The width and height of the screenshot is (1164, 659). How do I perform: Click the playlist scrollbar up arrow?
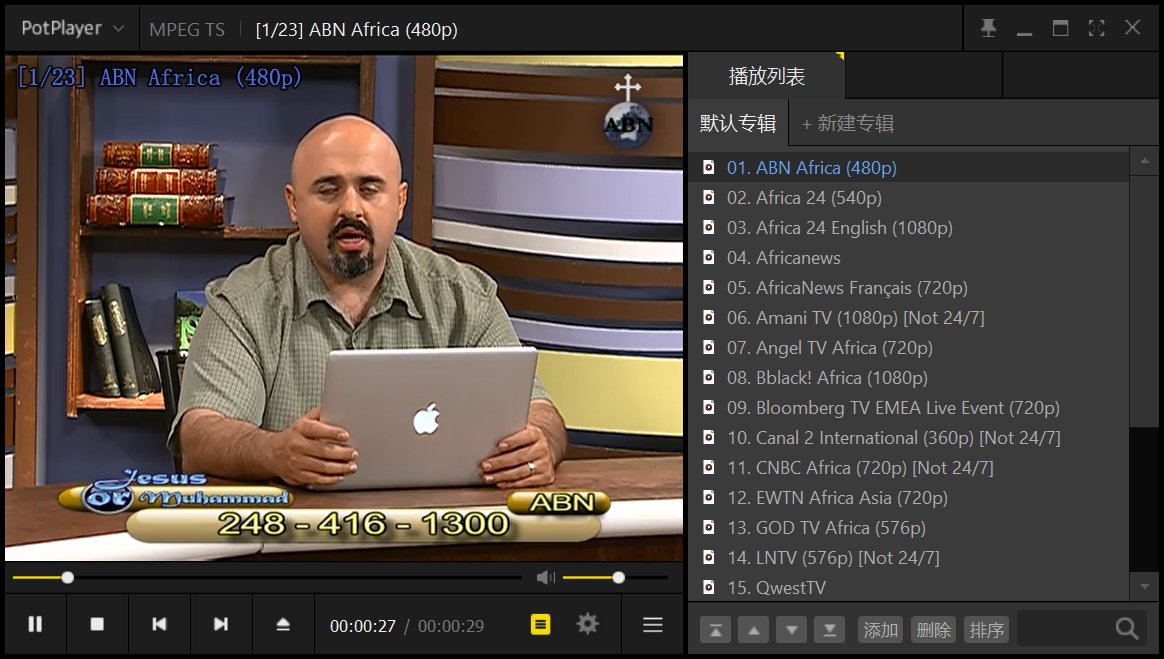[1144, 161]
